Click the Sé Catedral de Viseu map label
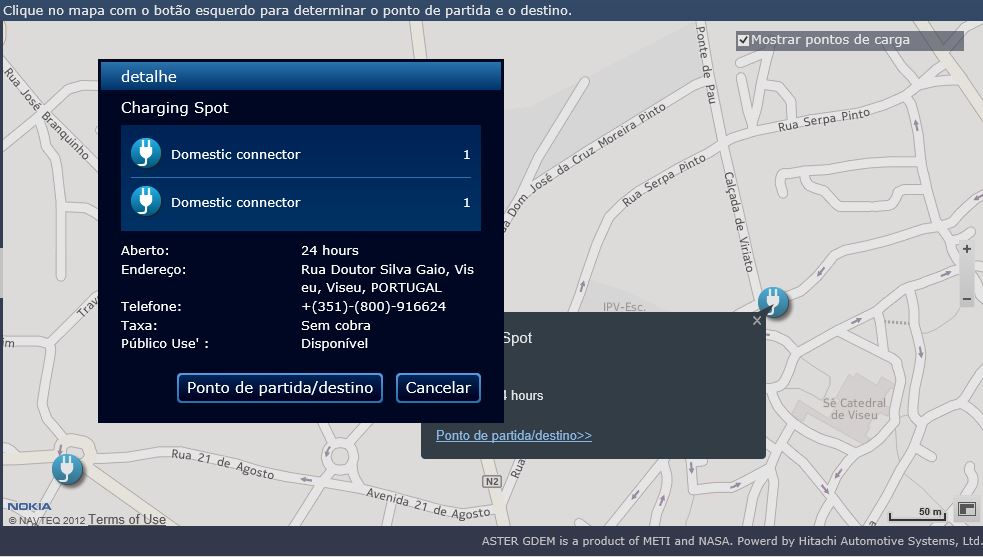Viewport: 983px width, 557px height. [x=854, y=409]
